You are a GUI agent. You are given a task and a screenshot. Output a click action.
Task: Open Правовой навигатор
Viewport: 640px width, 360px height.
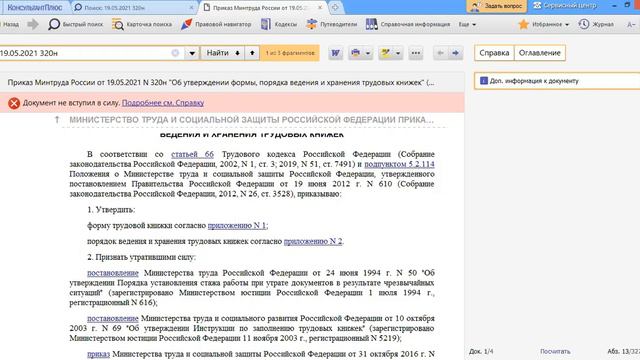click(216, 24)
